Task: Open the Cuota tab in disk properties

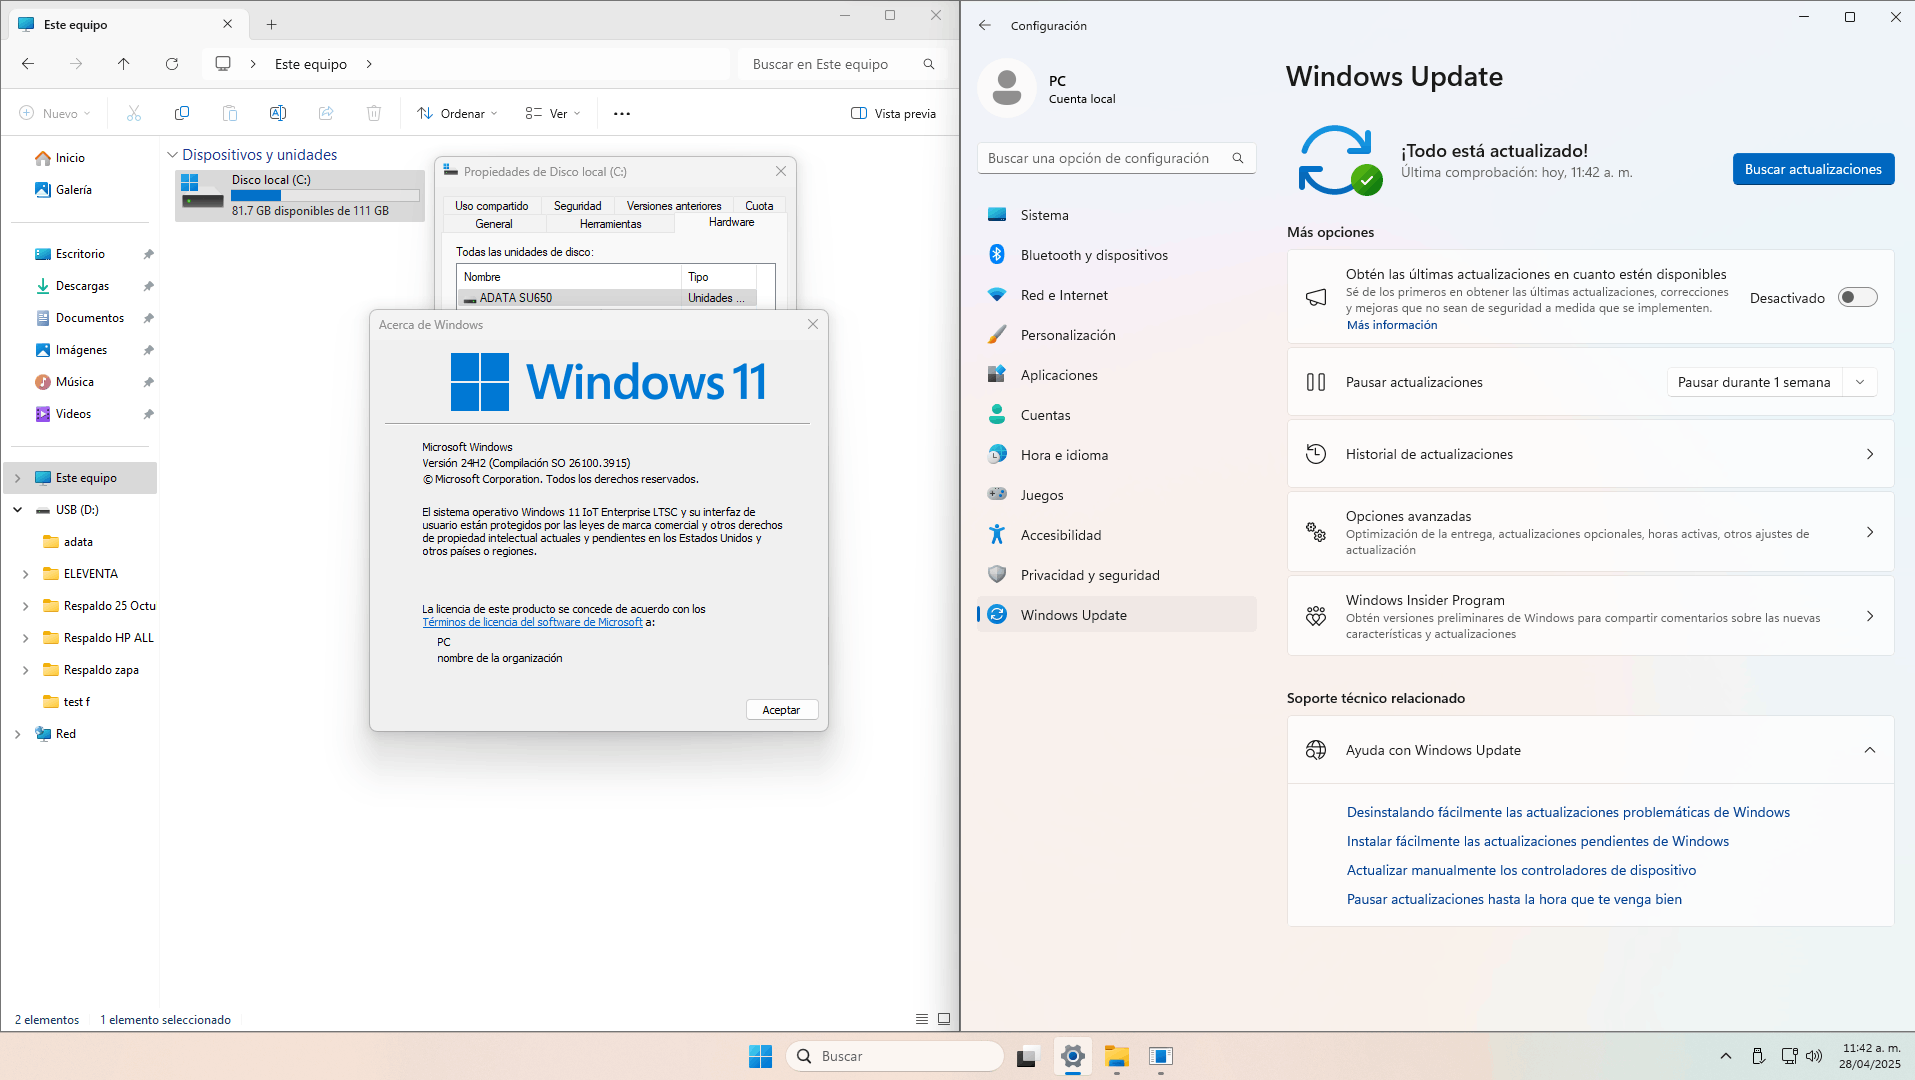Action: point(759,206)
